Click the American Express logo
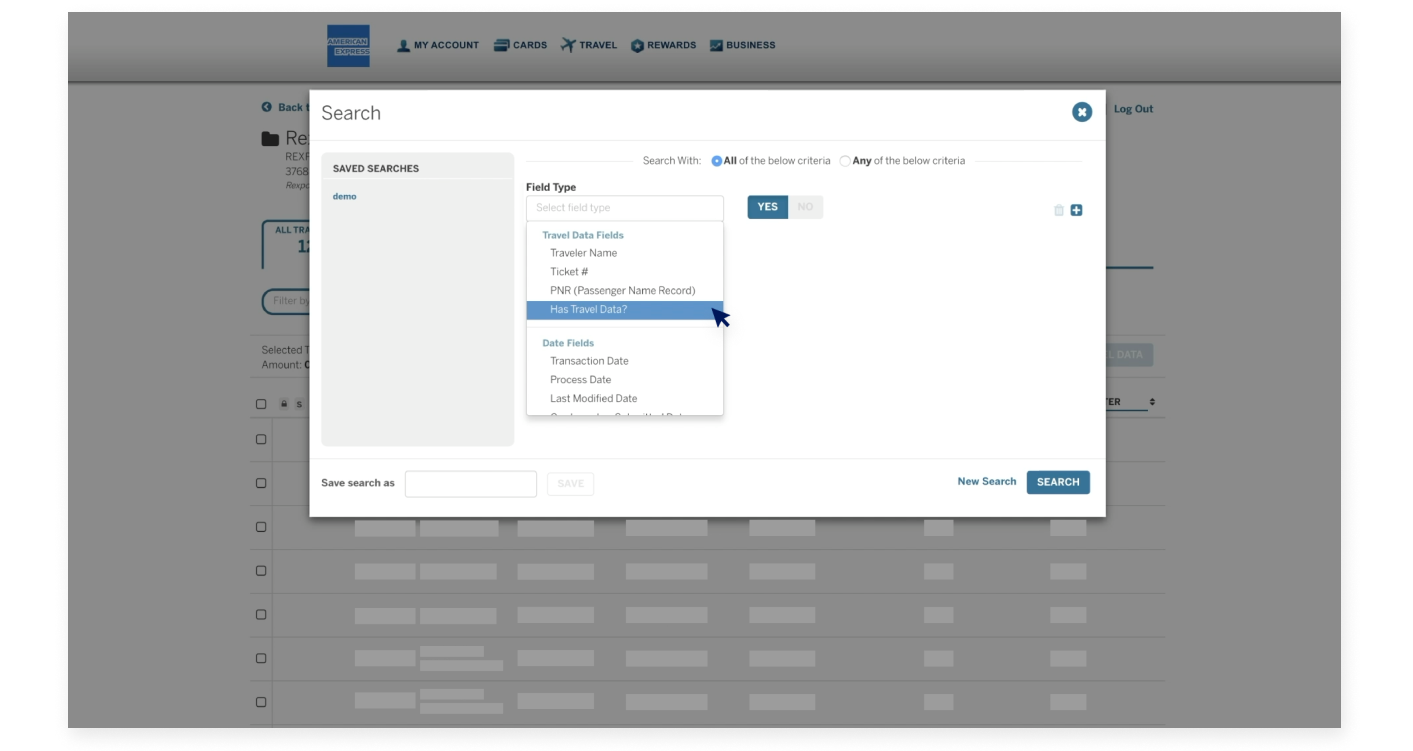This screenshot has height=751, width=1413. (348, 44)
